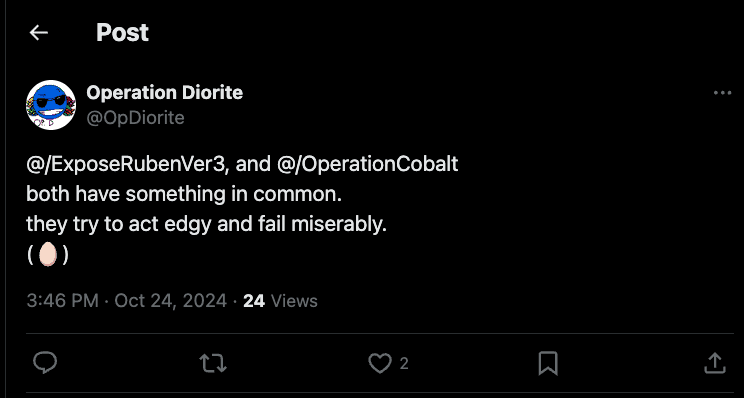The image size is (744, 398).
Task: Go back using the left arrow
Action: tap(39, 33)
